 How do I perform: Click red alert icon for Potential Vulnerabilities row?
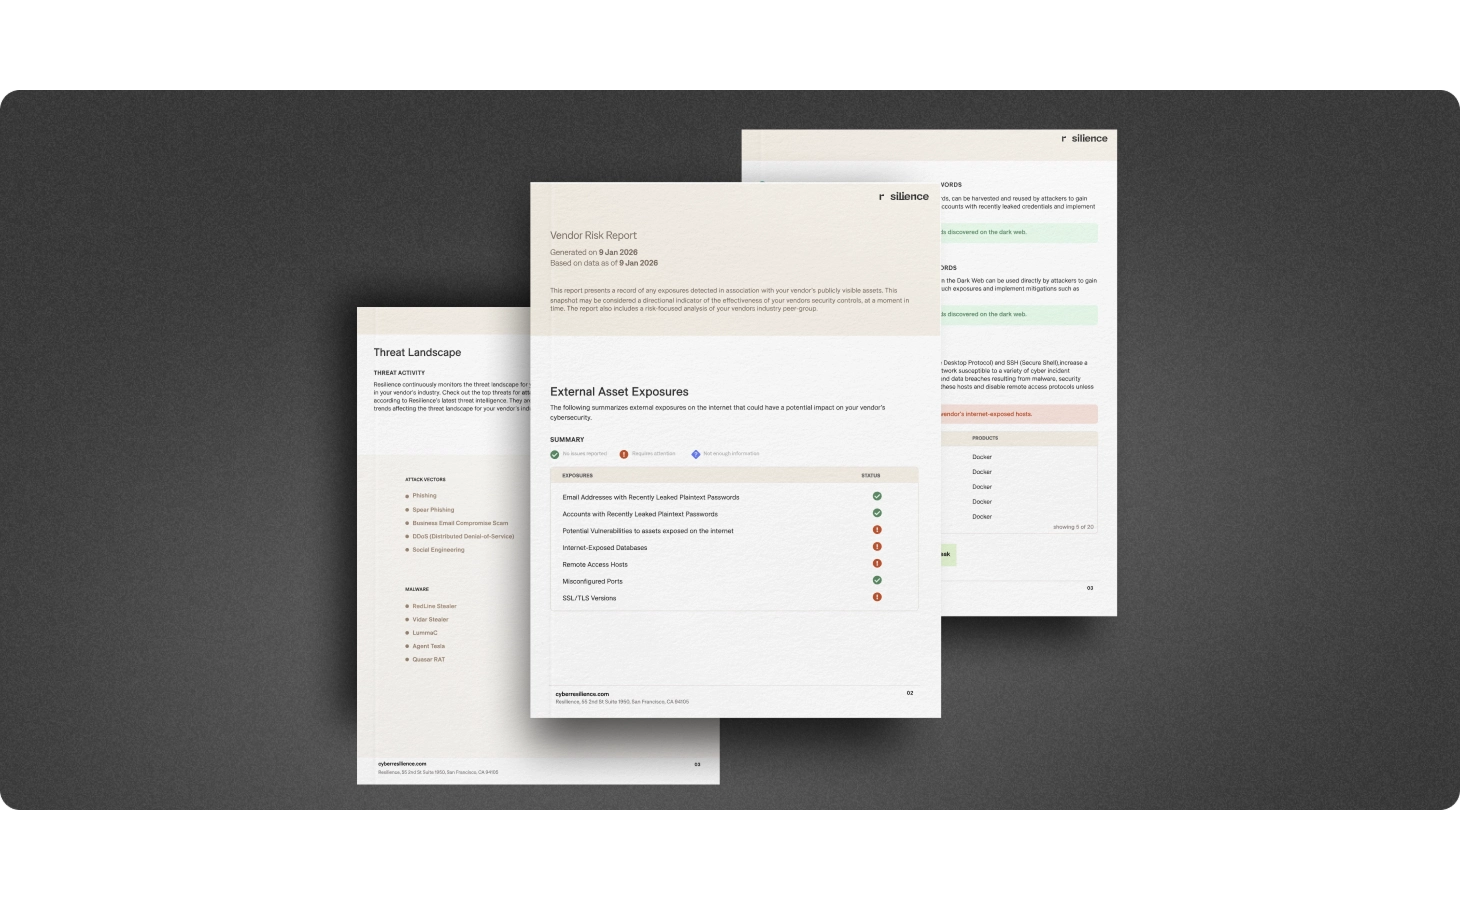[877, 530]
